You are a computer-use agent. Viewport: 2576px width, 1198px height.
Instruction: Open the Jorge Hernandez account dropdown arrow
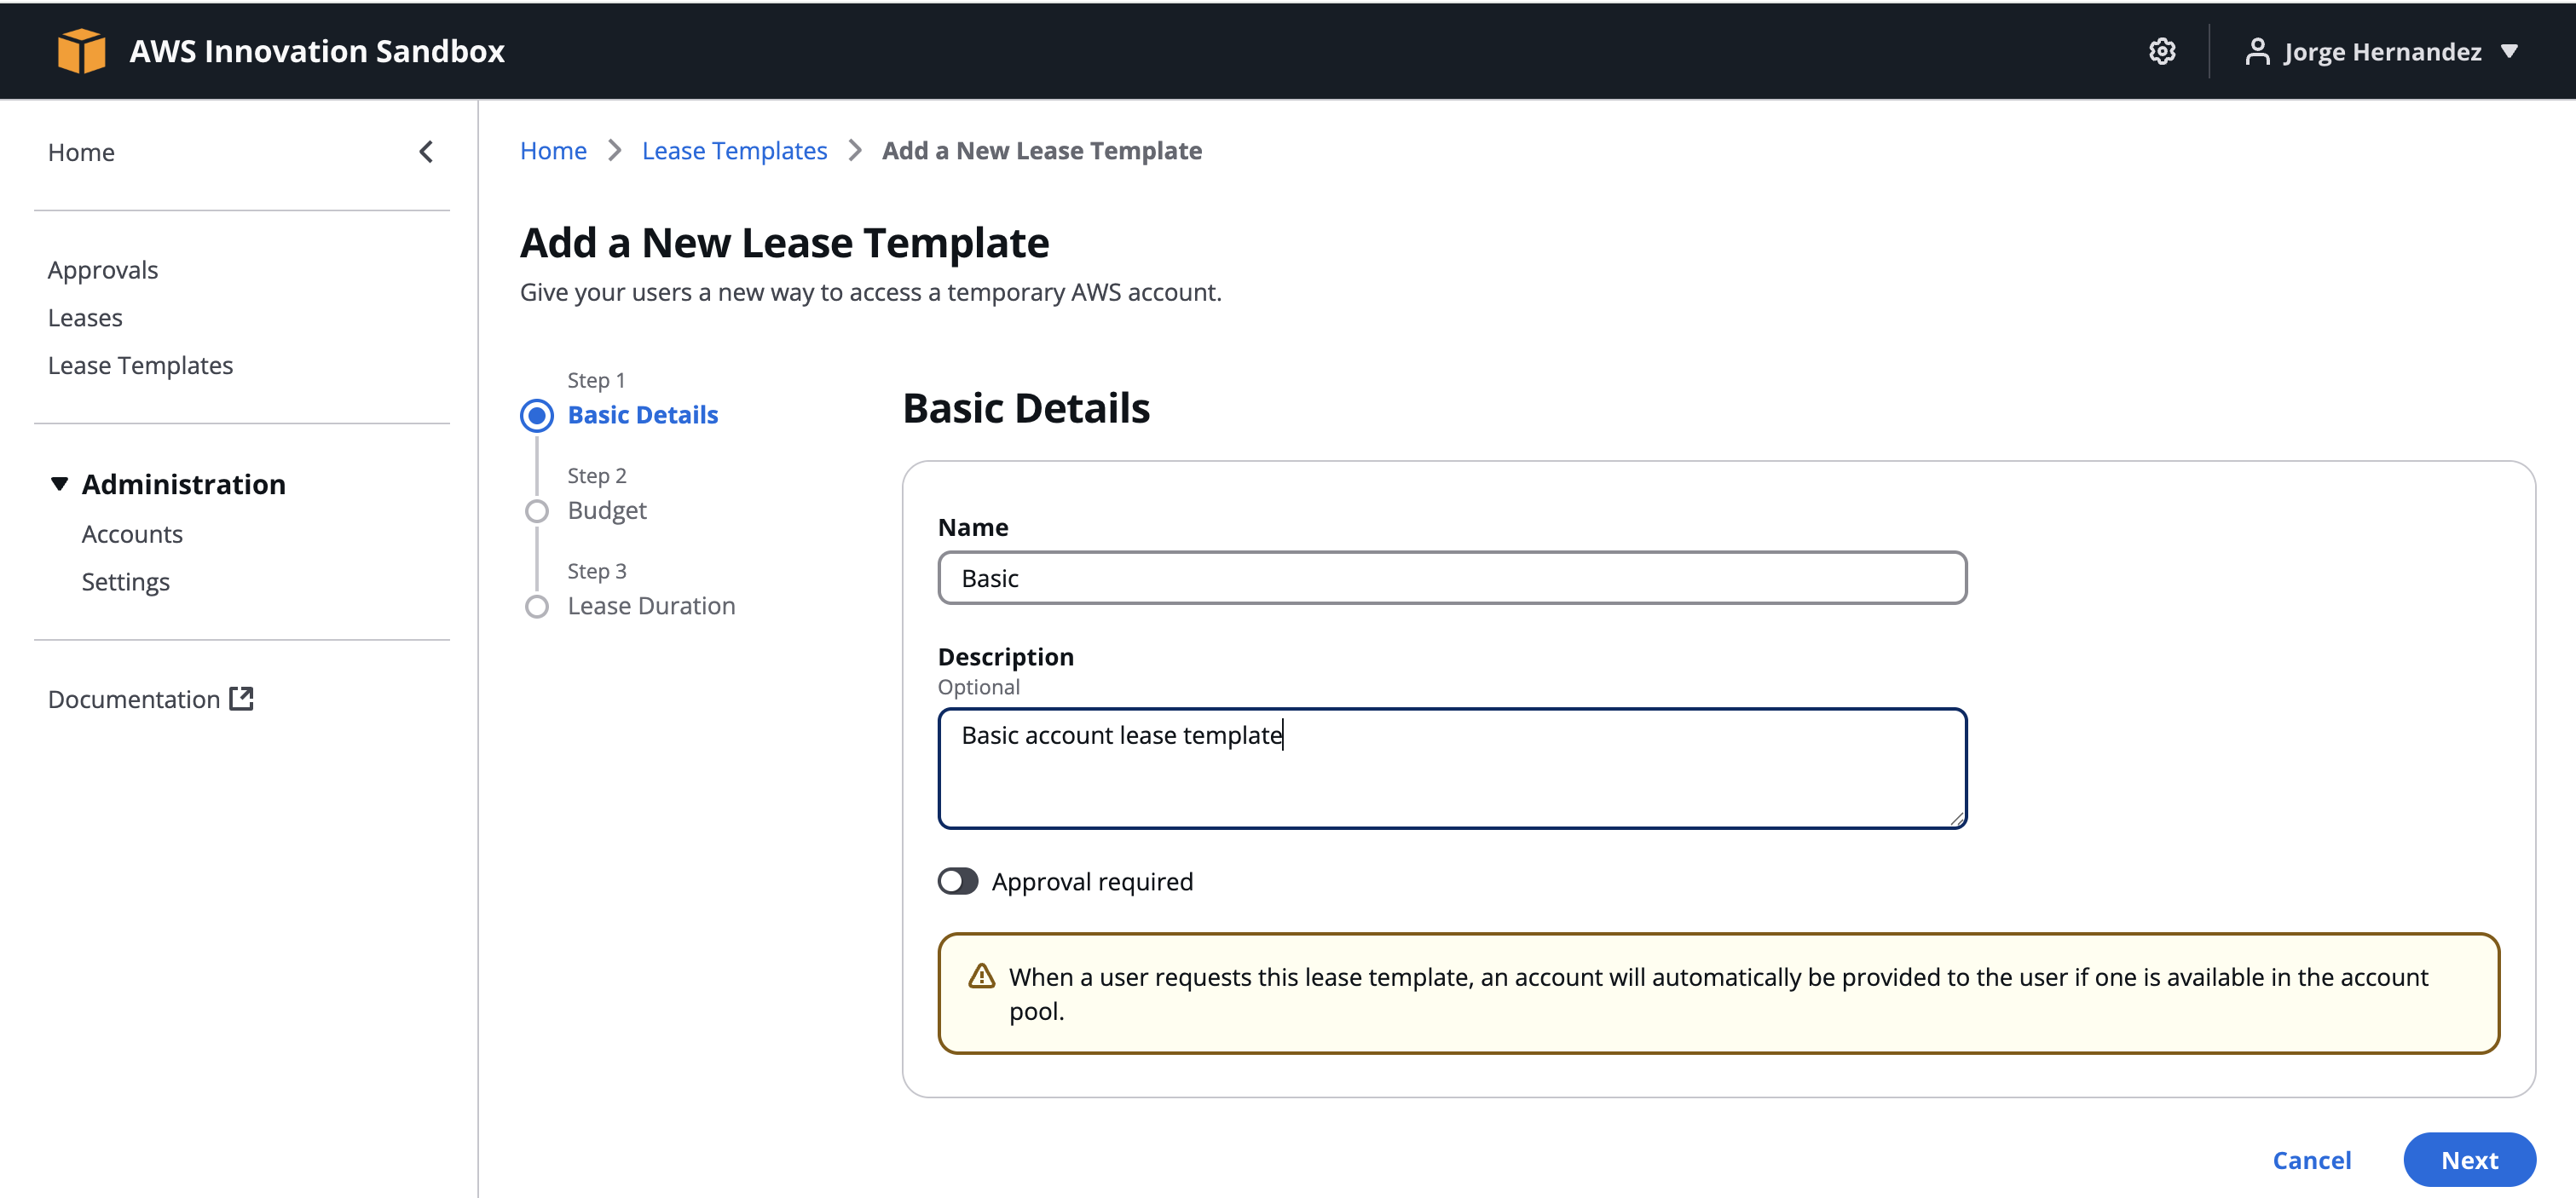point(2509,51)
